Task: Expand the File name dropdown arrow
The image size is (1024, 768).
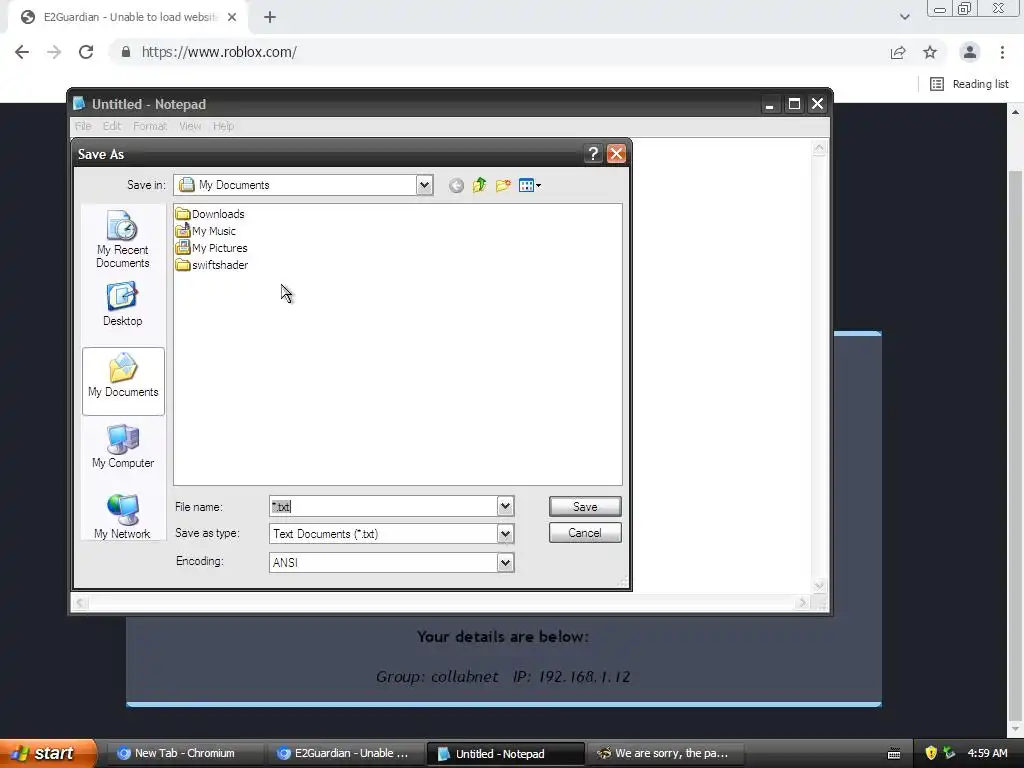Action: [505, 506]
